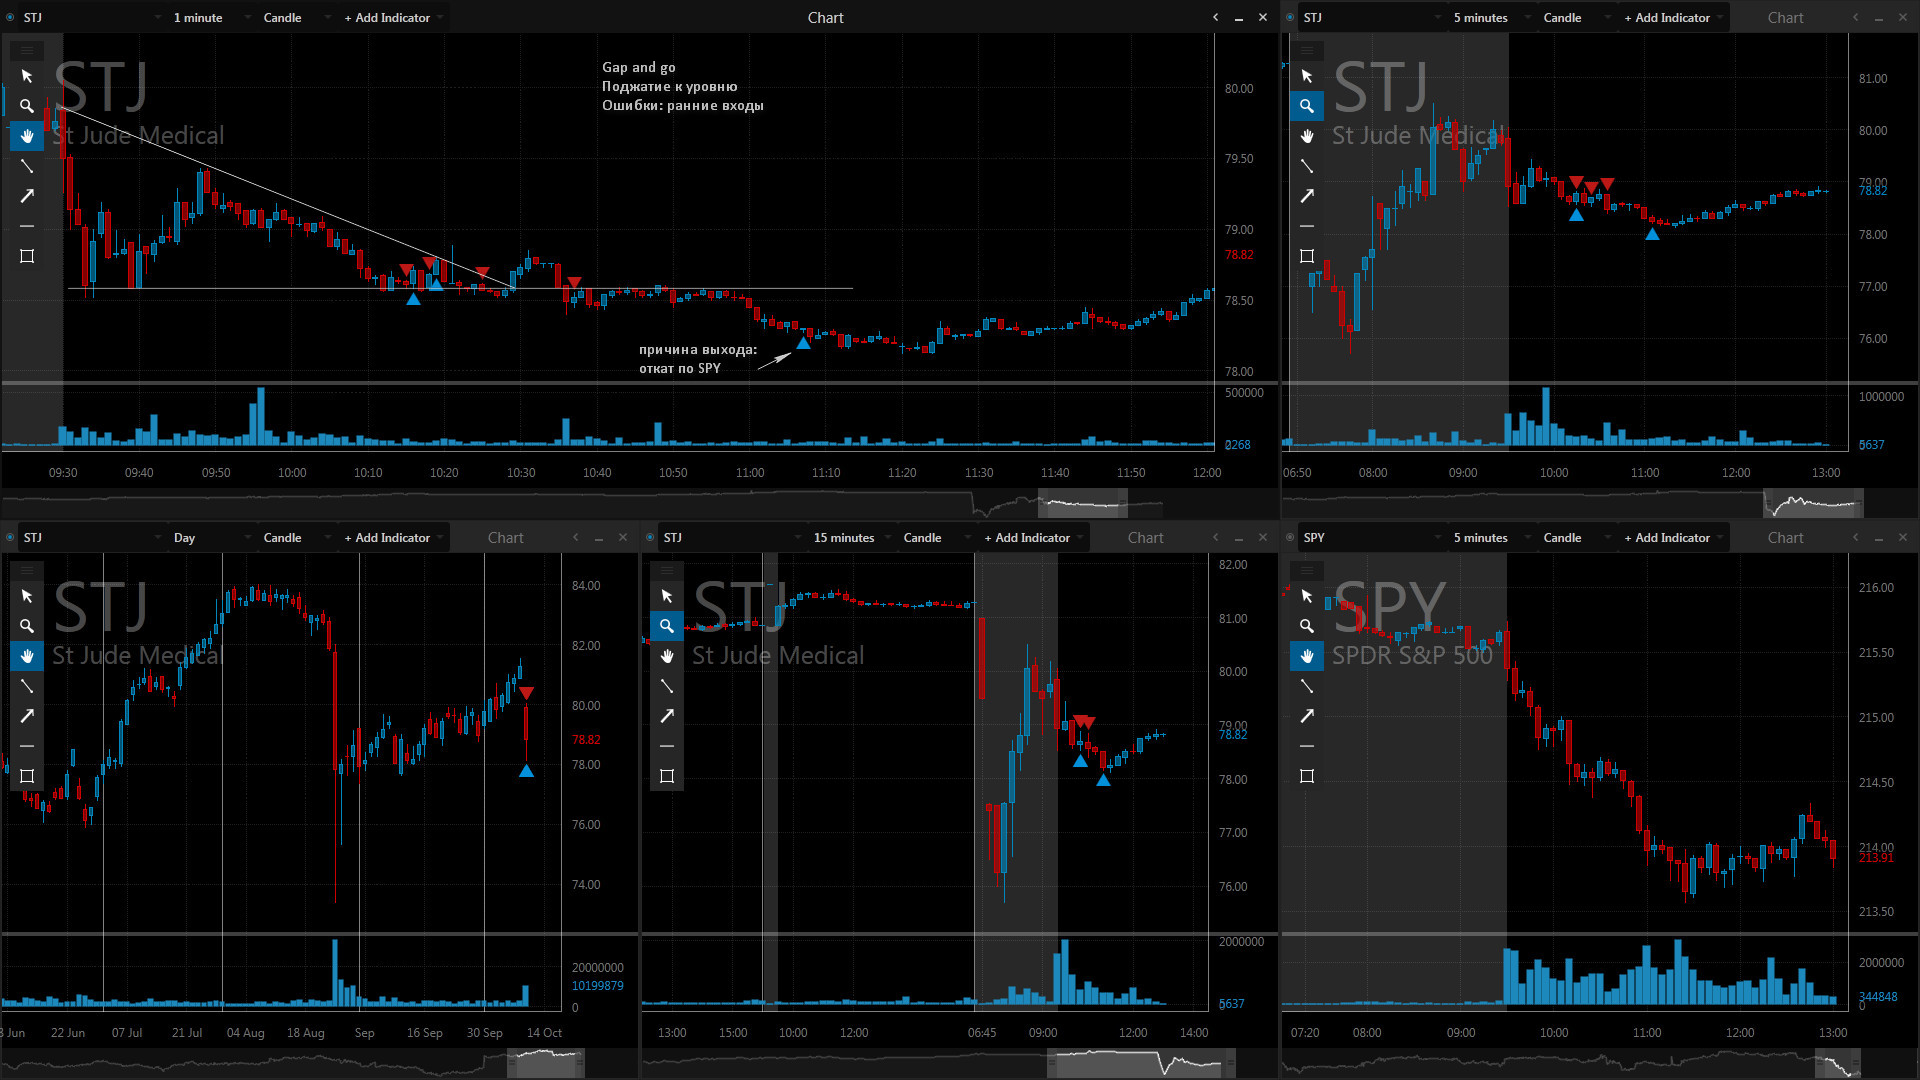Click Add Indicator in STJ 5 minutes panel
This screenshot has width=1920, height=1080.
[1673, 17]
